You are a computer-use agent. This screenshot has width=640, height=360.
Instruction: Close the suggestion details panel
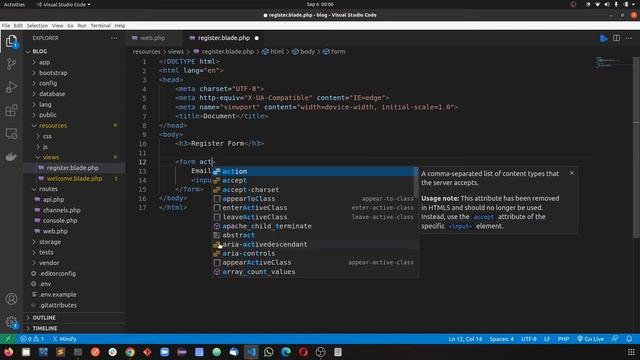(x=572, y=173)
